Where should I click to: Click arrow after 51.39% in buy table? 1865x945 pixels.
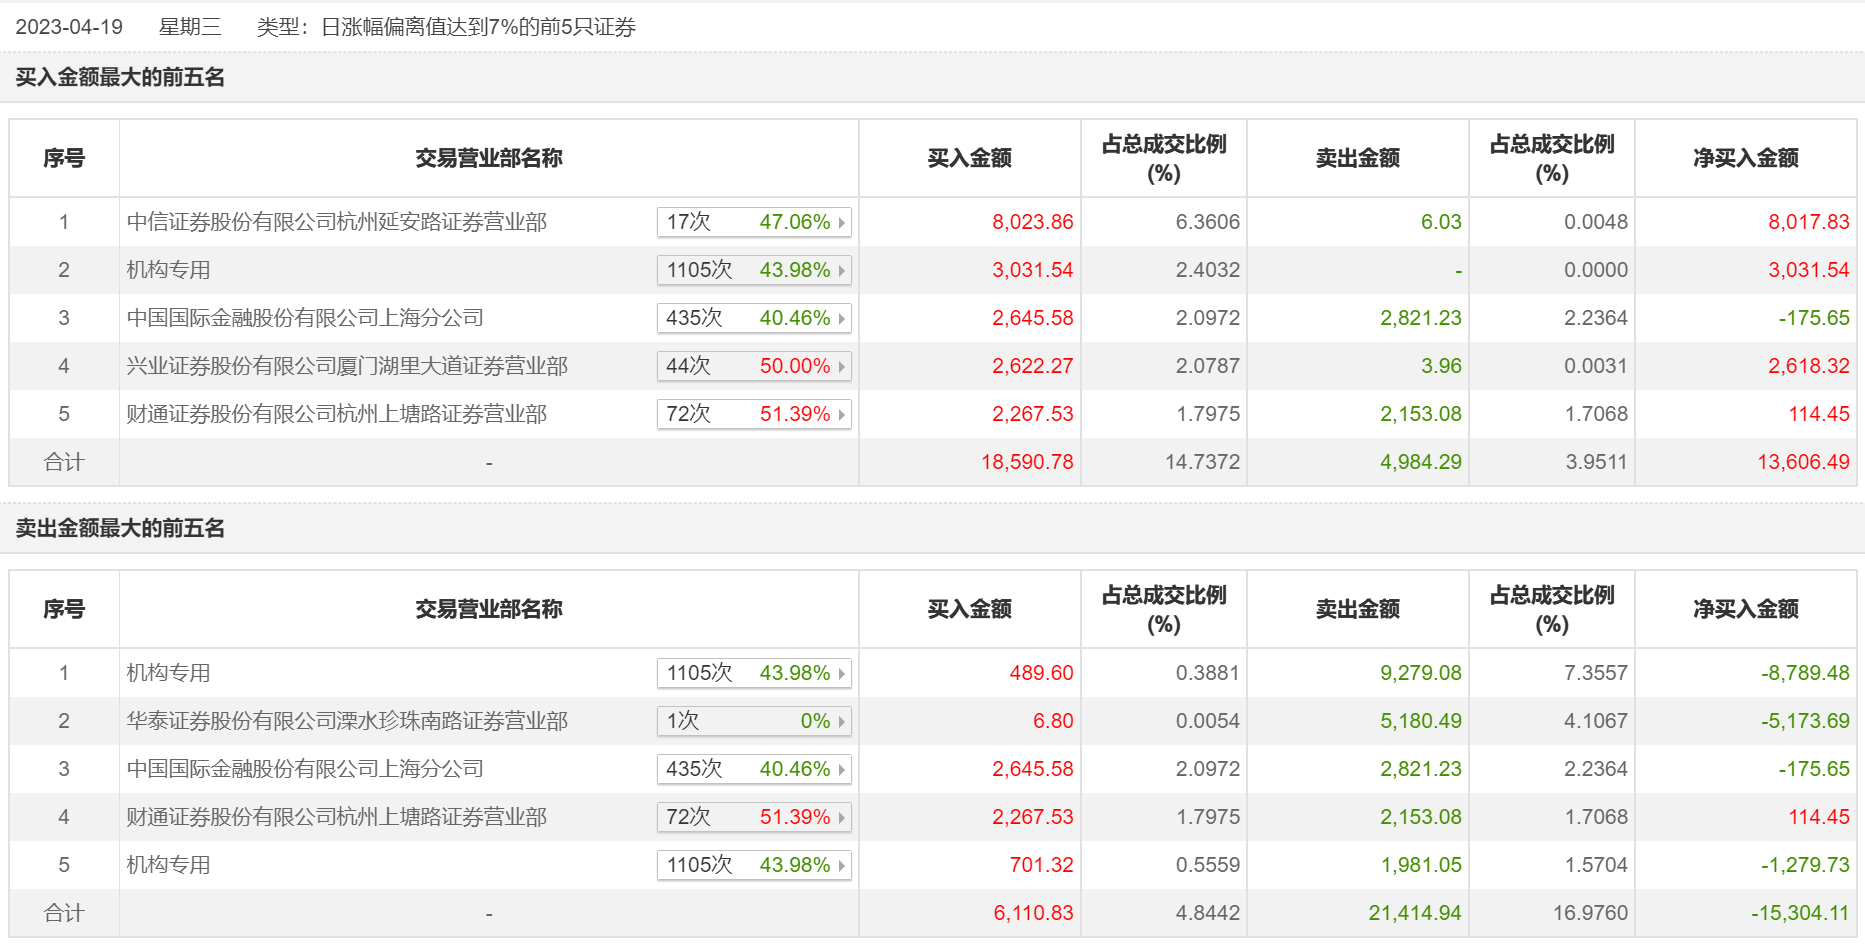842,414
